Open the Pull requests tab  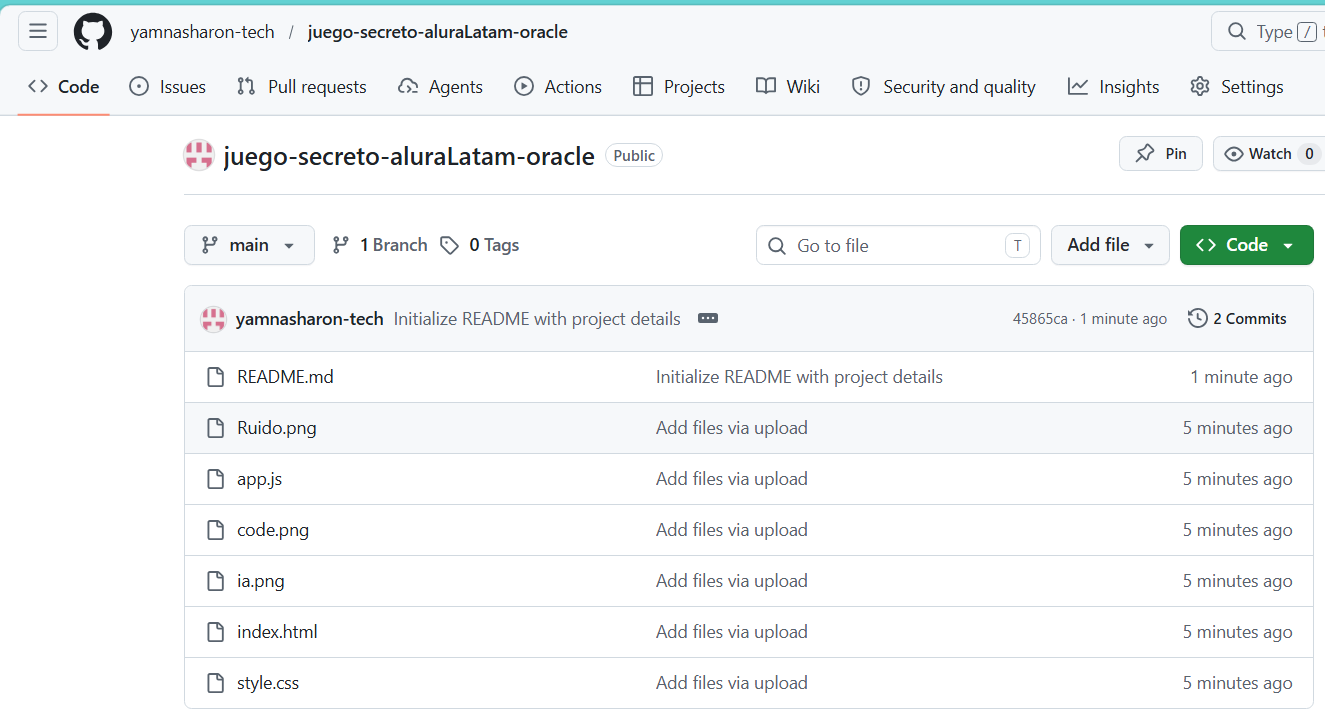[x=301, y=87]
